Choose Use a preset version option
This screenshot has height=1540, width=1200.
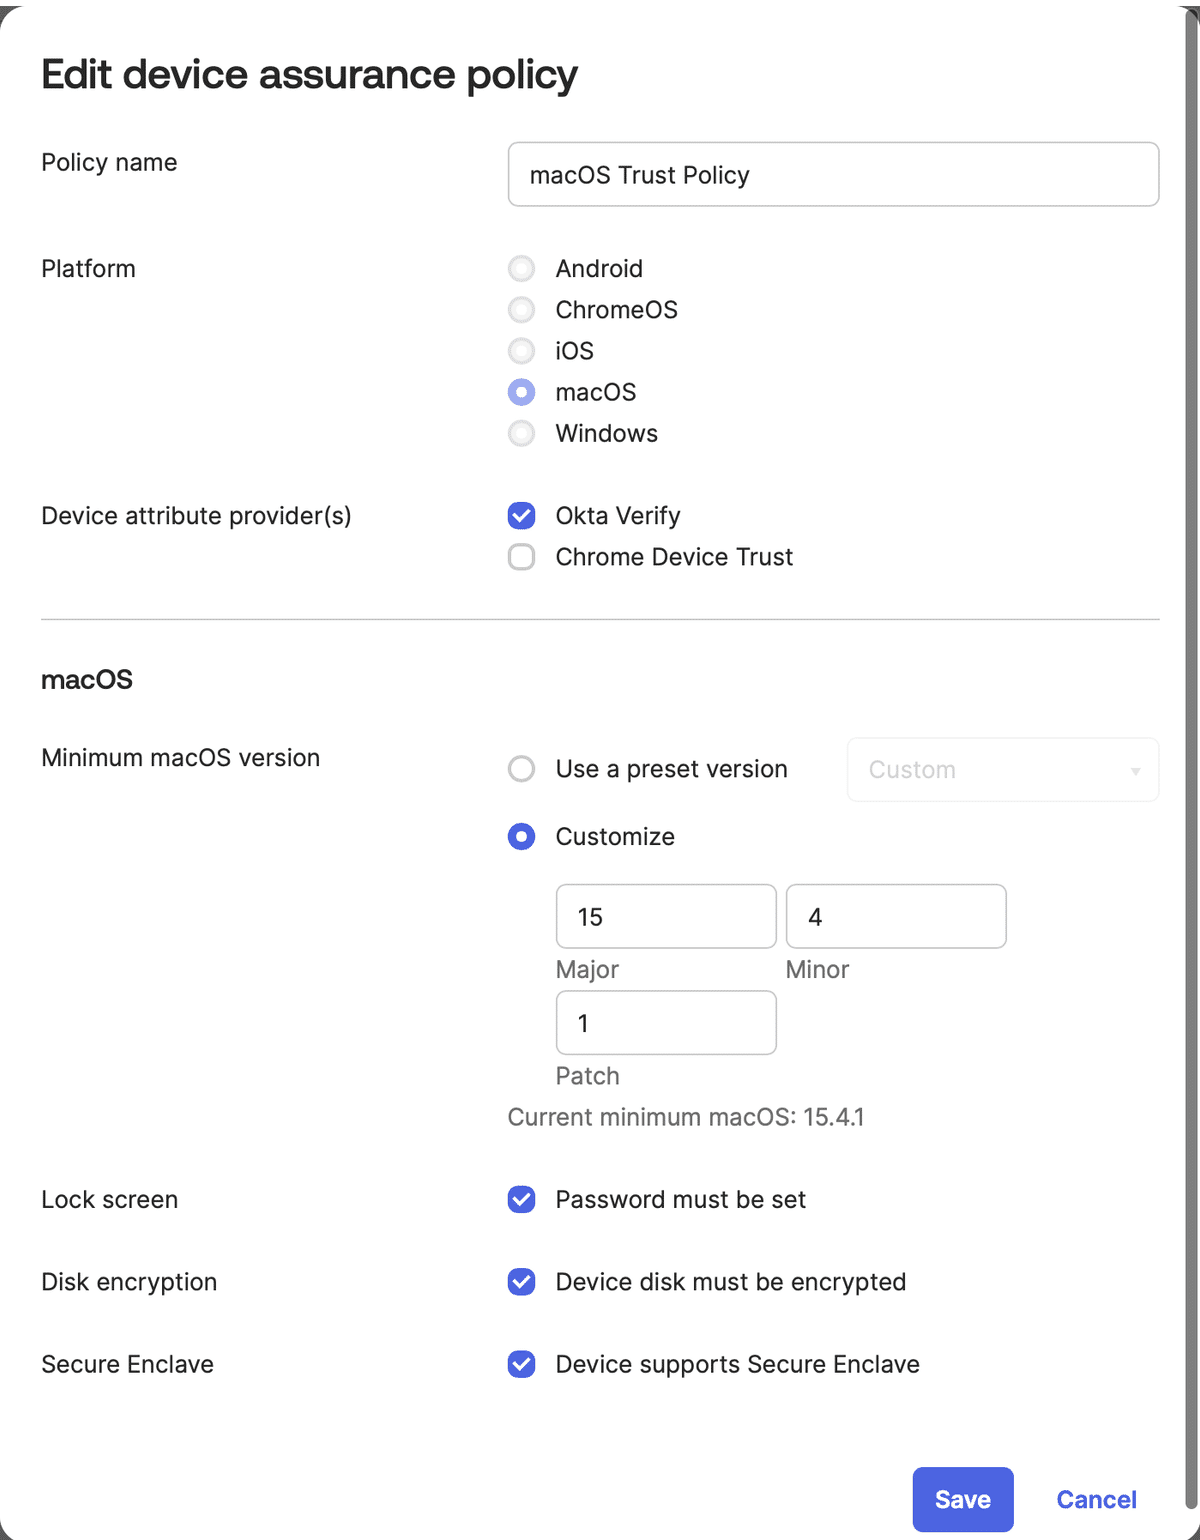[x=521, y=769]
